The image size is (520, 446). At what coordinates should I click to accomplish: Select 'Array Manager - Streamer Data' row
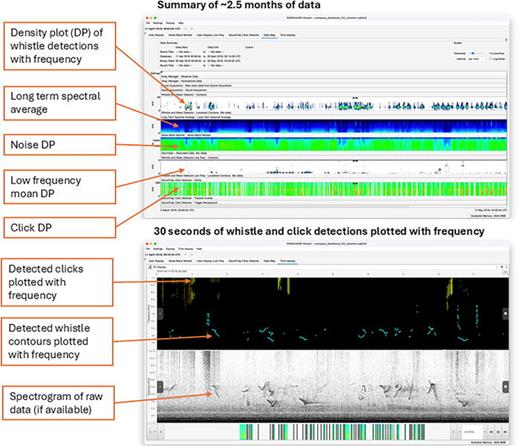334,77
